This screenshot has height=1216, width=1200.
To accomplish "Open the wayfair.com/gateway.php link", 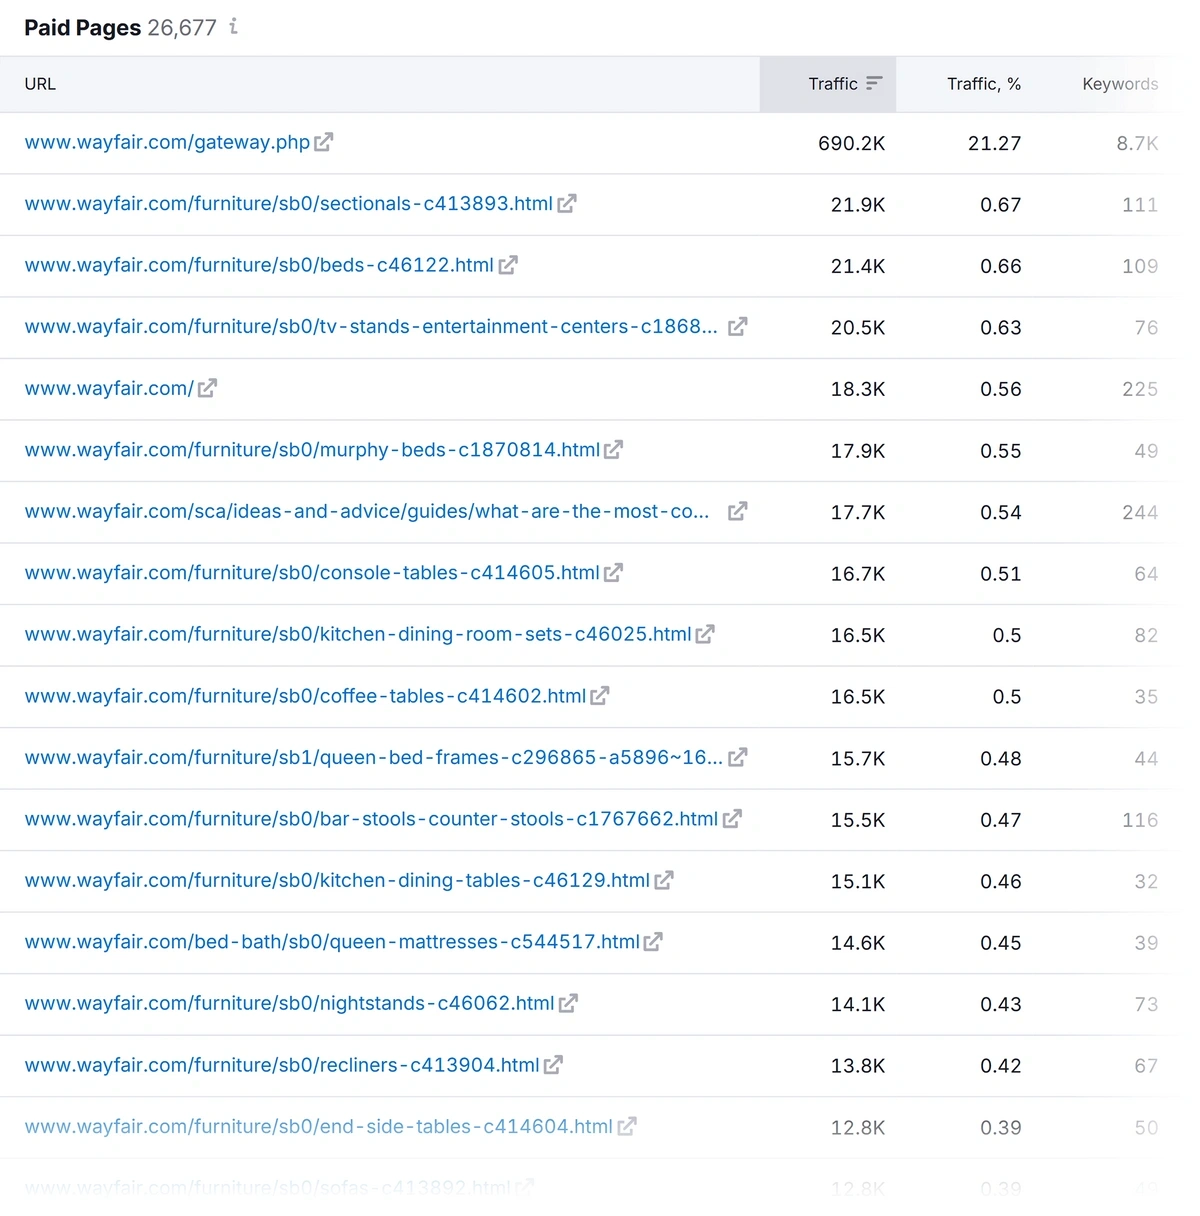I will (x=167, y=143).
